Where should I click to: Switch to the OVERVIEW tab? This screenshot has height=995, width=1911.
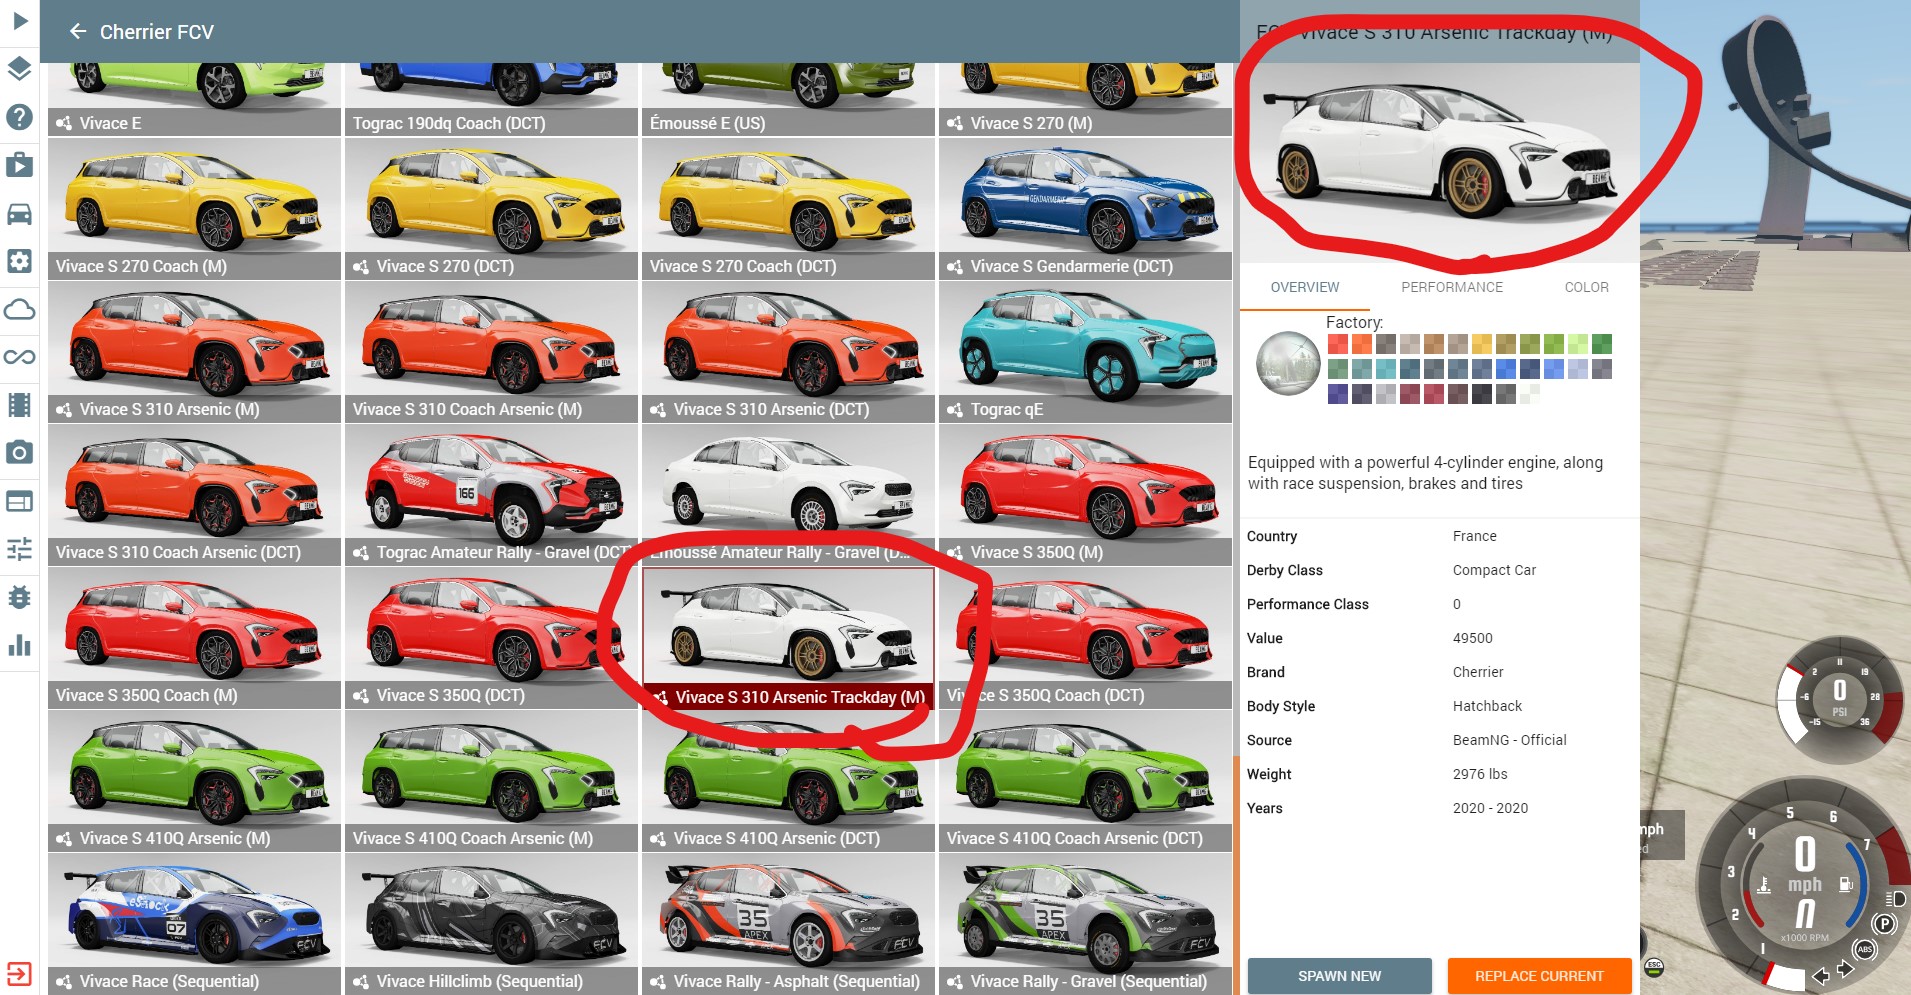pyautogui.click(x=1304, y=287)
